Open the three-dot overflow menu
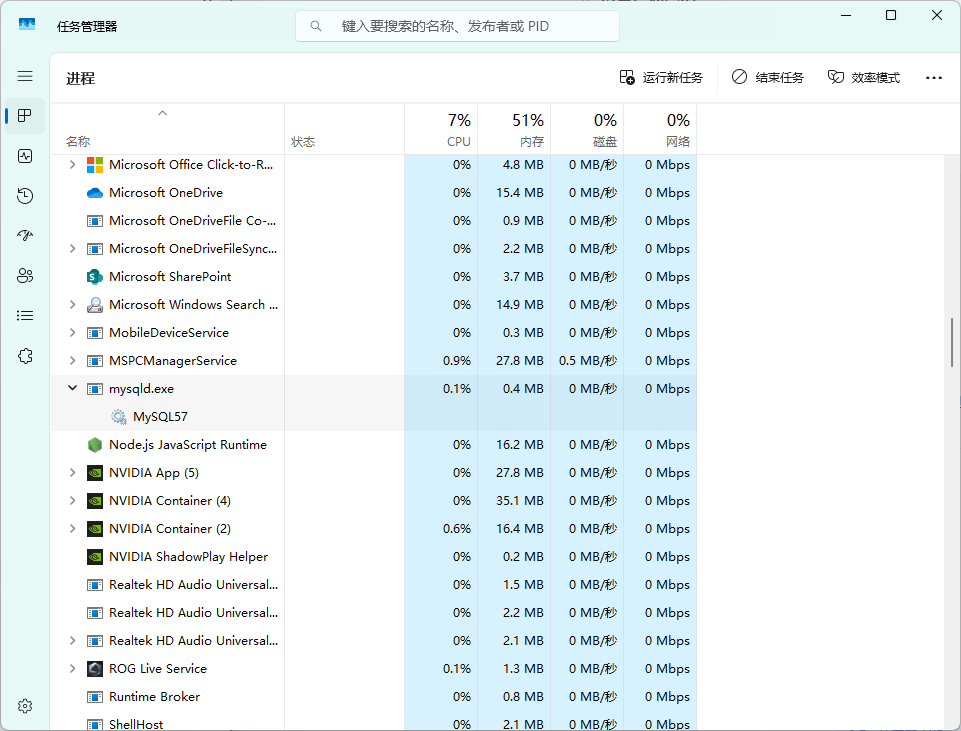This screenshot has height=731, width=961. click(933, 77)
